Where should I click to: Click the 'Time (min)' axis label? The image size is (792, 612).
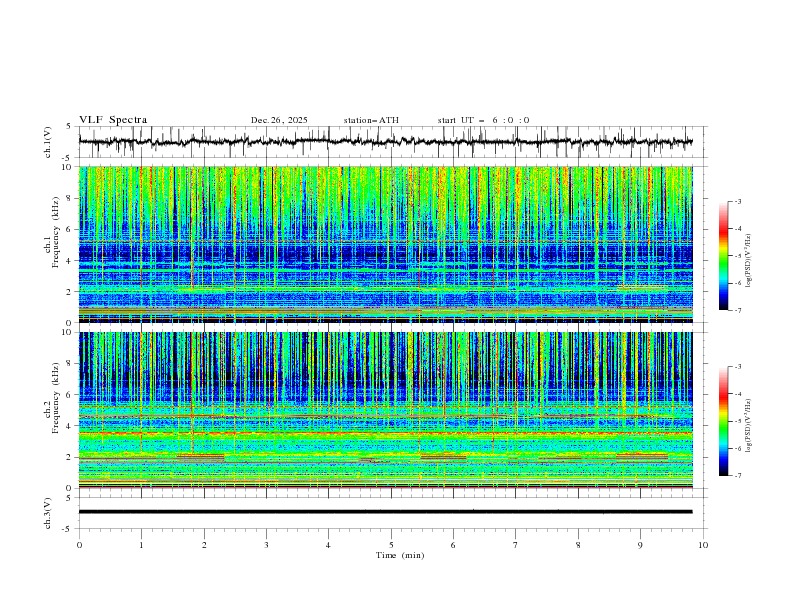click(x=400, y=555)
